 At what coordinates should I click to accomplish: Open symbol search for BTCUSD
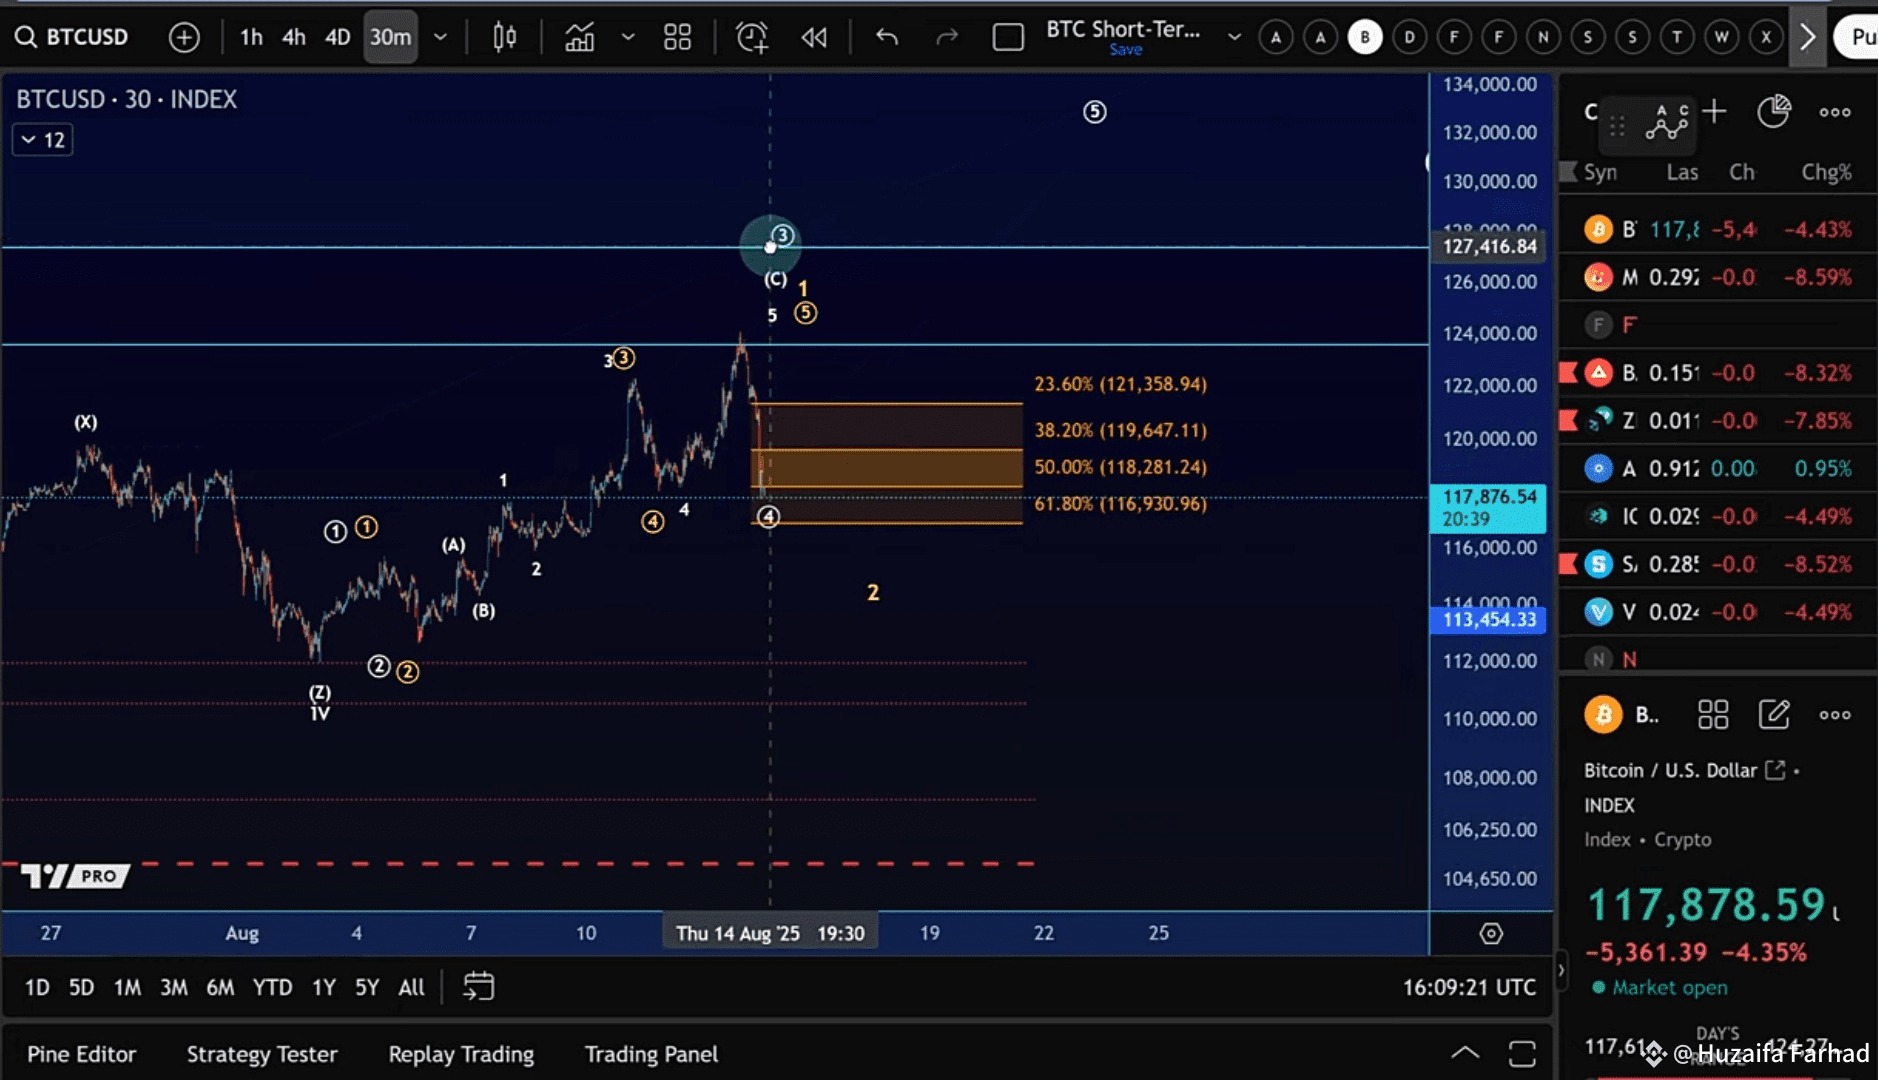pyautogui.click(x=72, y=37)
